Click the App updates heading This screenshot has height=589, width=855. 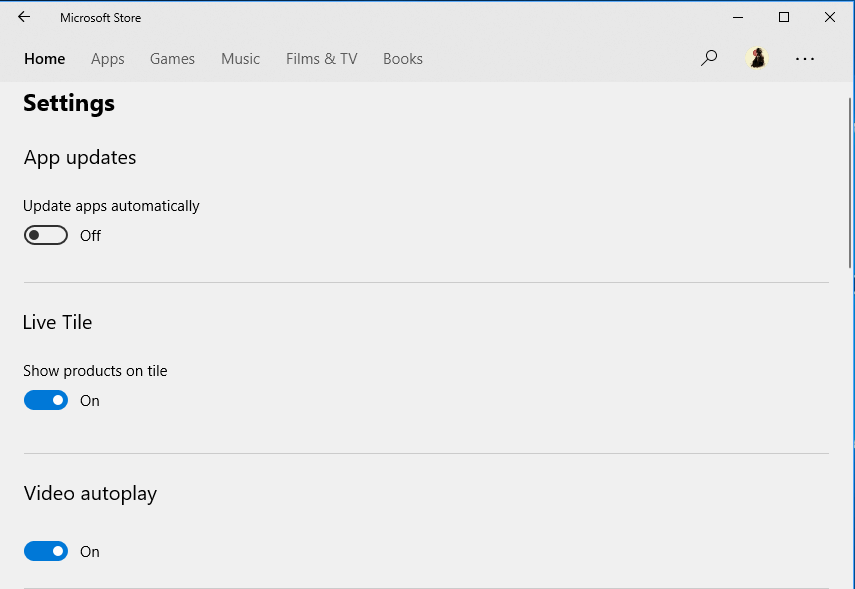tap(80, 158)
